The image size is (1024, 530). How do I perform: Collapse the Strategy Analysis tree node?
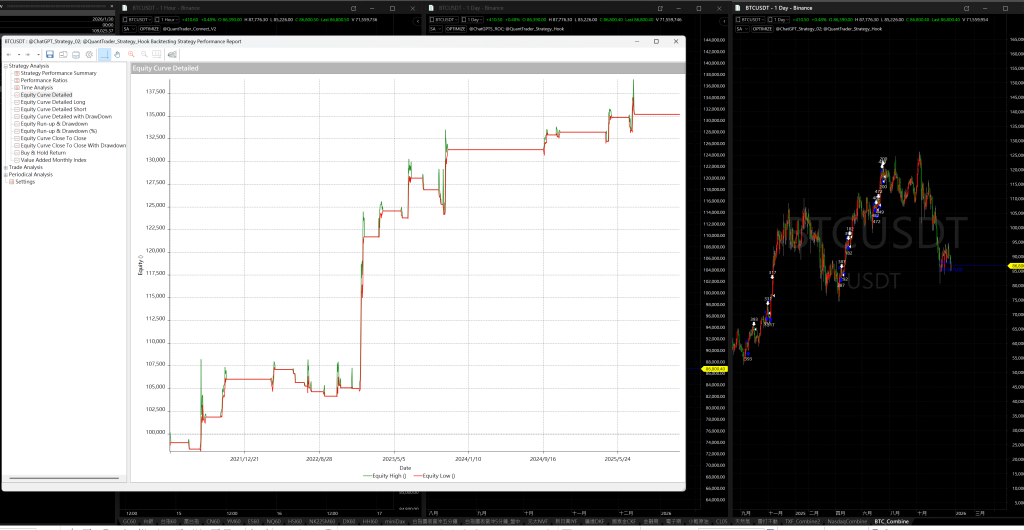(4, 66)
